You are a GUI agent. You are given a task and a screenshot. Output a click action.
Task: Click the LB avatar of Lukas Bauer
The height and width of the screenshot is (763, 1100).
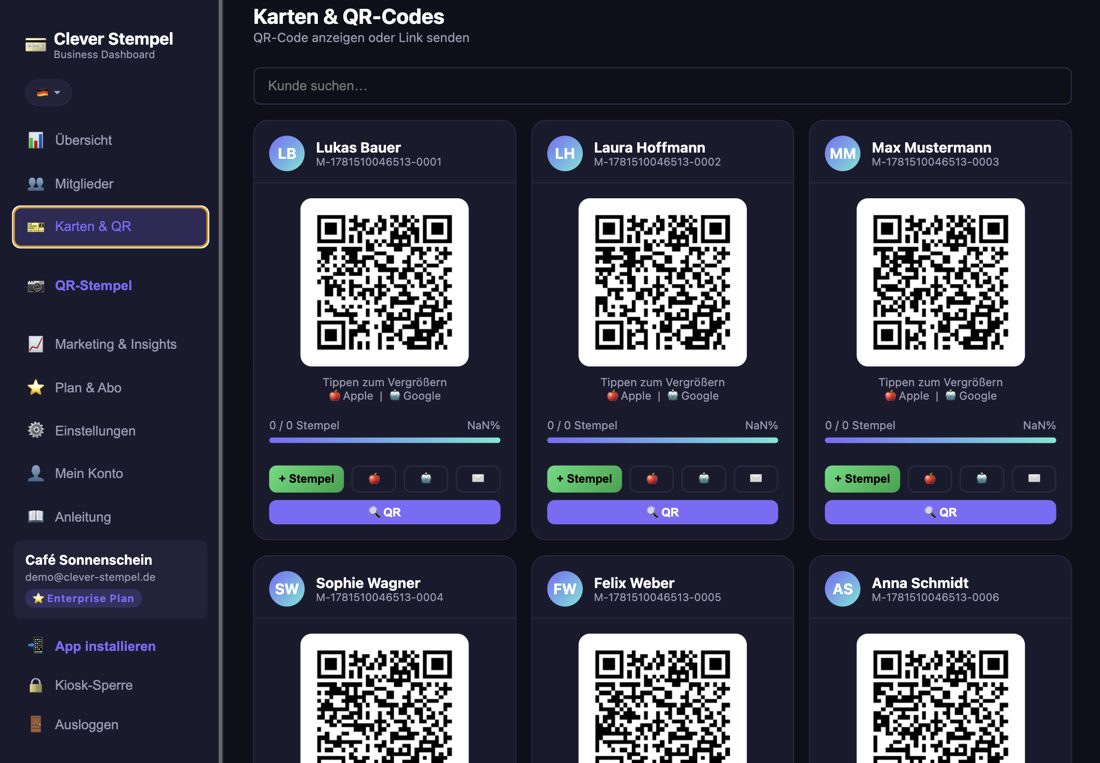(x=287, y=154)
